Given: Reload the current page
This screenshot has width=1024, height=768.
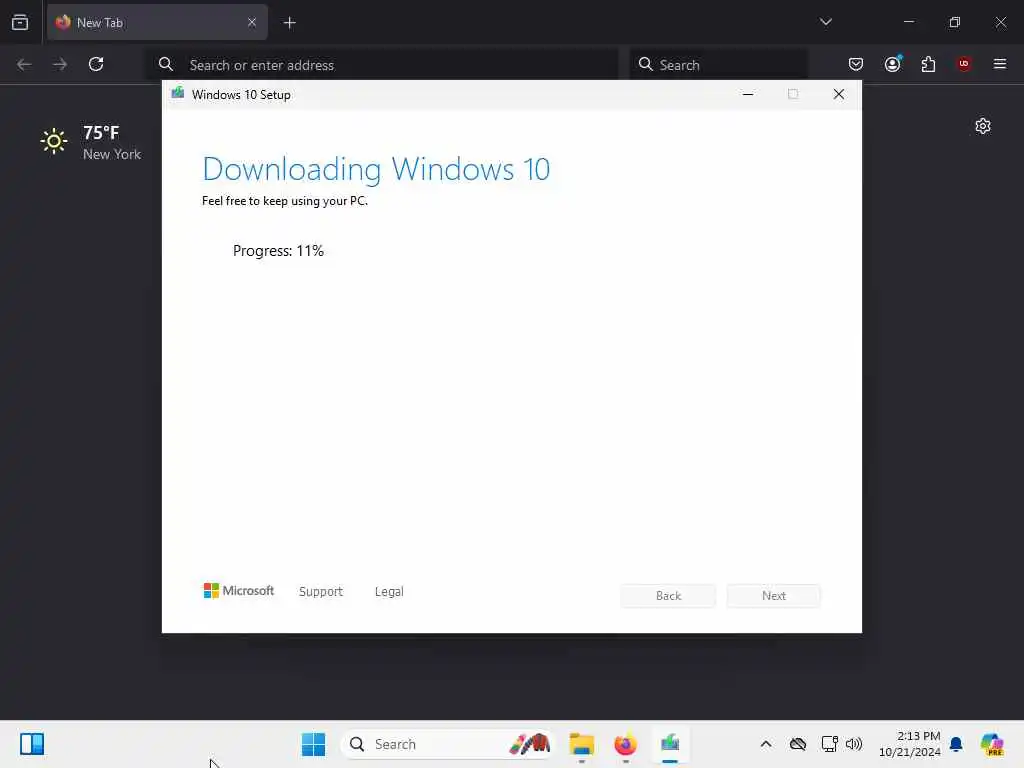Looking at the screenshot, I should [96, 64].
